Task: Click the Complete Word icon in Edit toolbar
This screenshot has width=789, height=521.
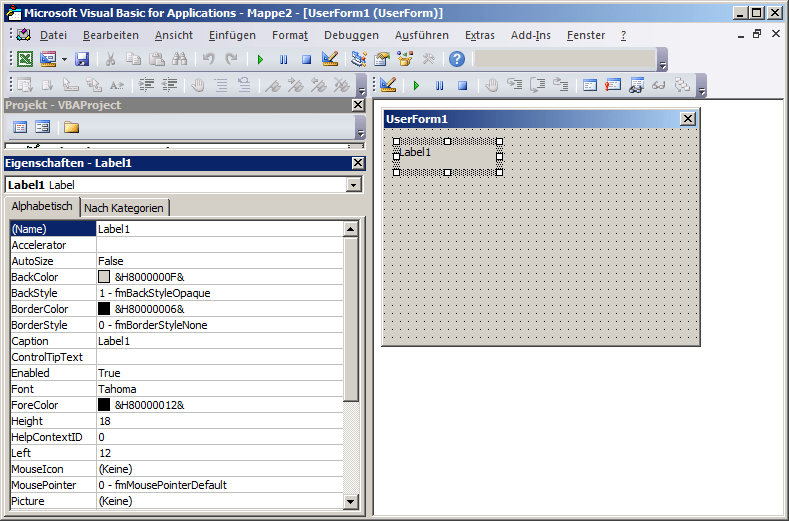Action: [116, 85]
